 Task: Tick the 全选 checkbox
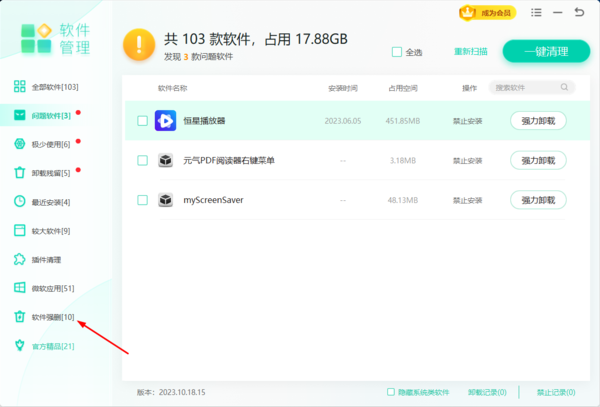point(397,52)
